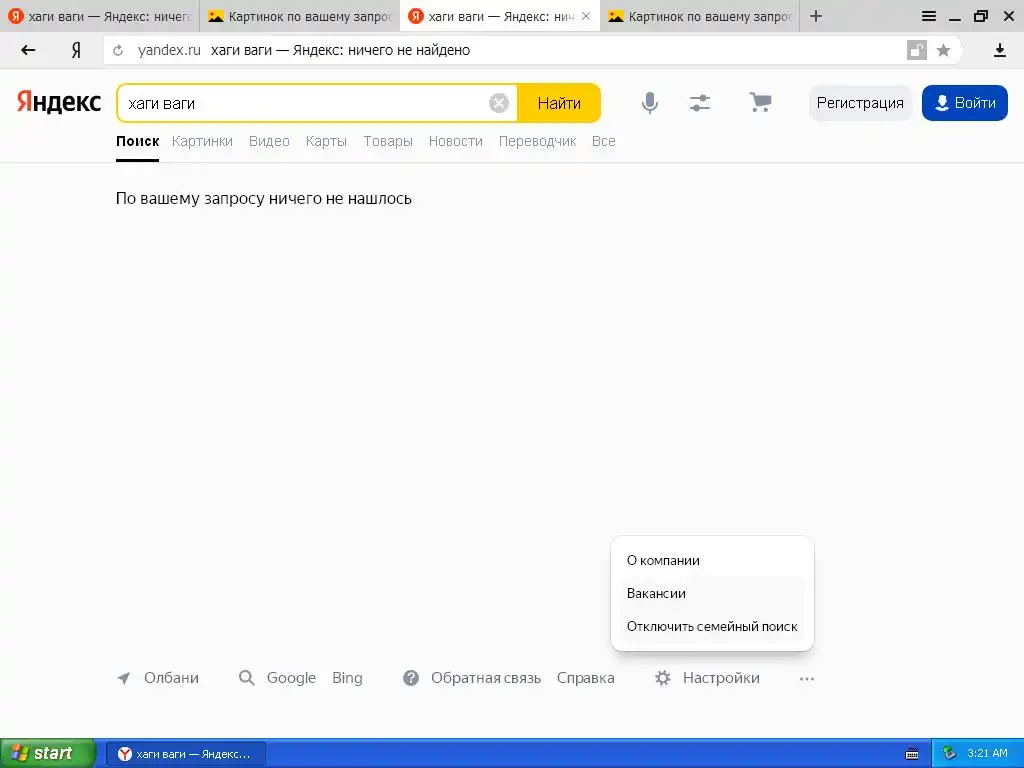
Task: Search the query on Google link
Action: pyautogui.click(x=291, y=678)
